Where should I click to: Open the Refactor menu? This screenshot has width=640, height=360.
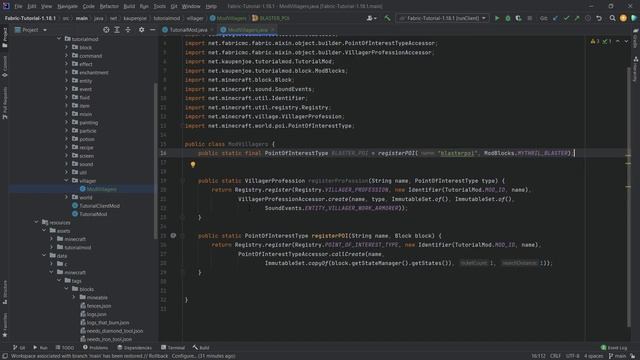coord(109,6)
